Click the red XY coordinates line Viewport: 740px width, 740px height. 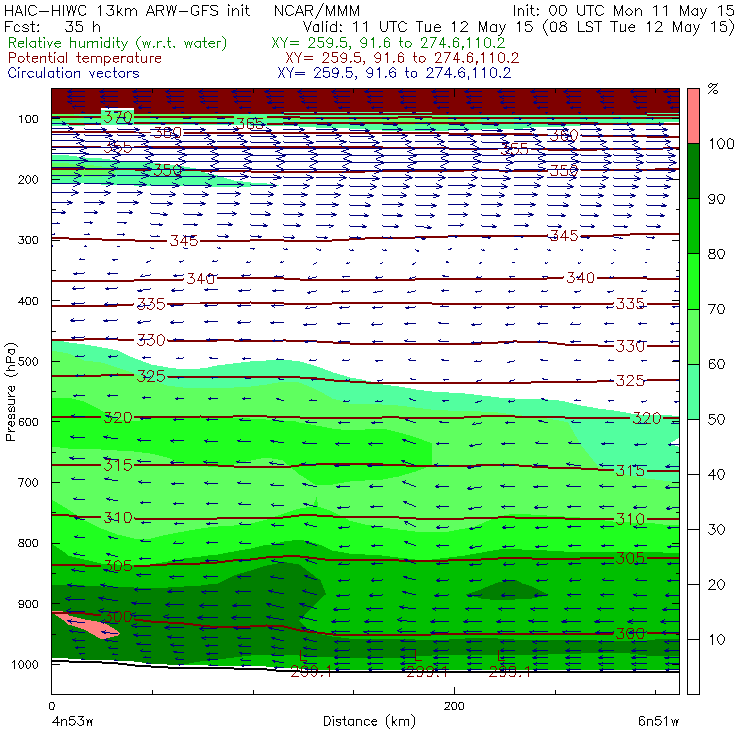pyautogui.click(x=402, y=58)
